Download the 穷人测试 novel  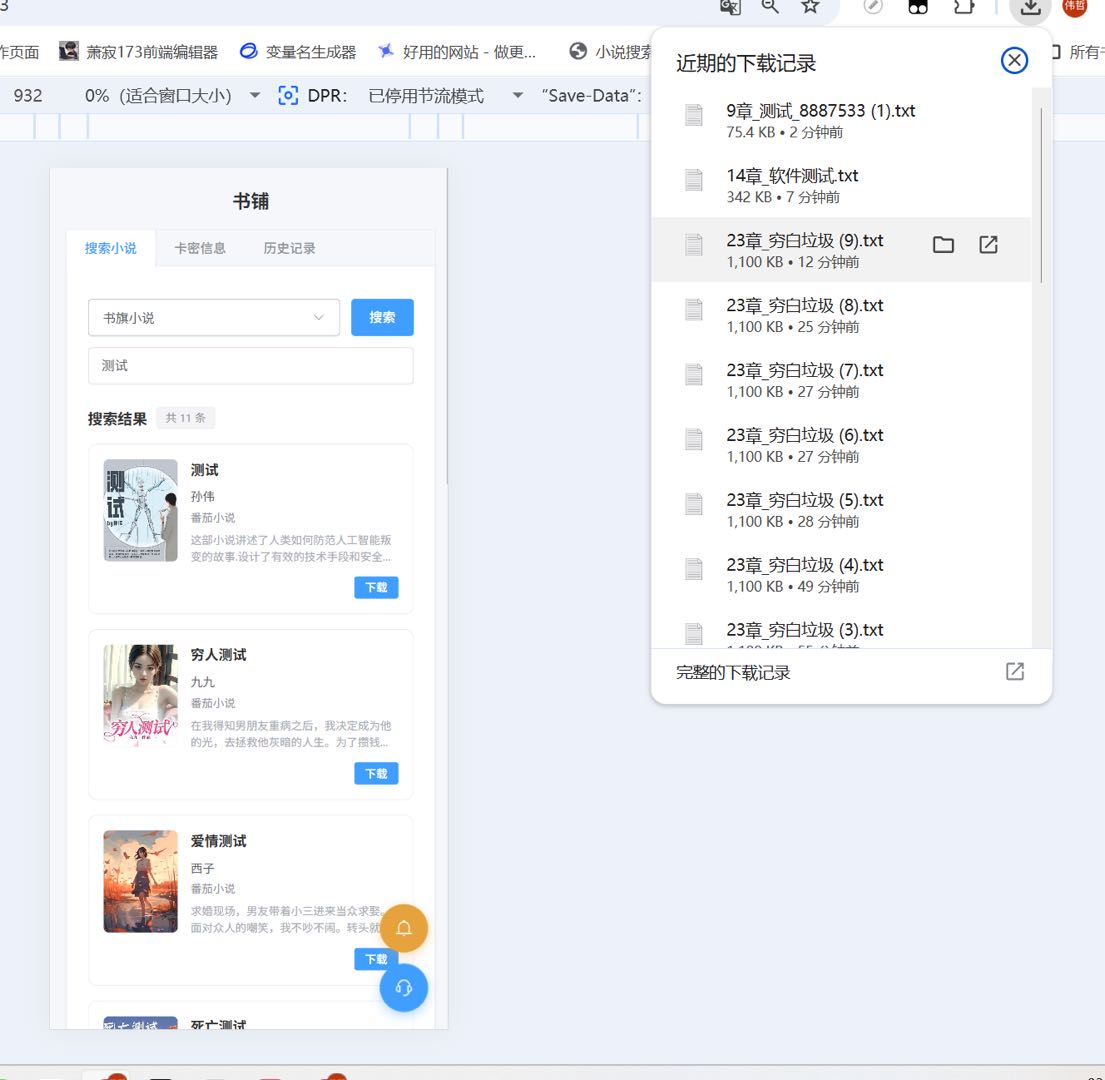376,773
